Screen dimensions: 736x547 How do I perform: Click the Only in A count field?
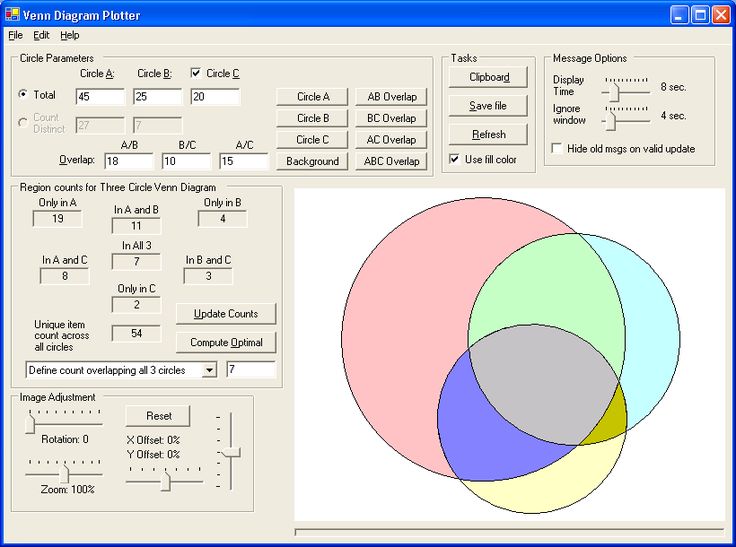pyautogui.click(x=57, y=219)
